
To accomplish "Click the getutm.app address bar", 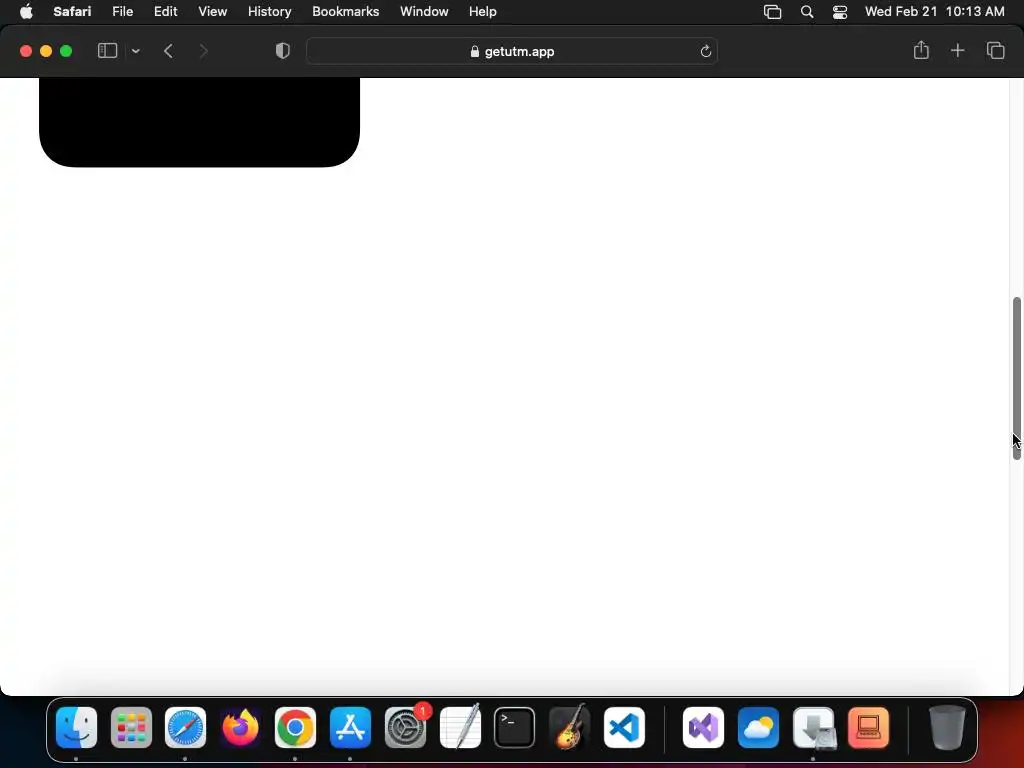I will click(512, 51).
